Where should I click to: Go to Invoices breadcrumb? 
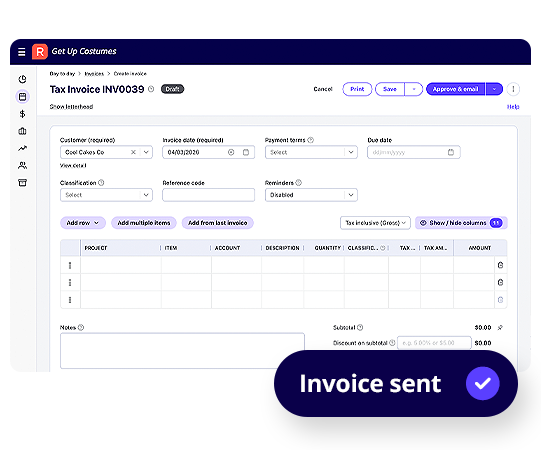(x=94, y=74)
